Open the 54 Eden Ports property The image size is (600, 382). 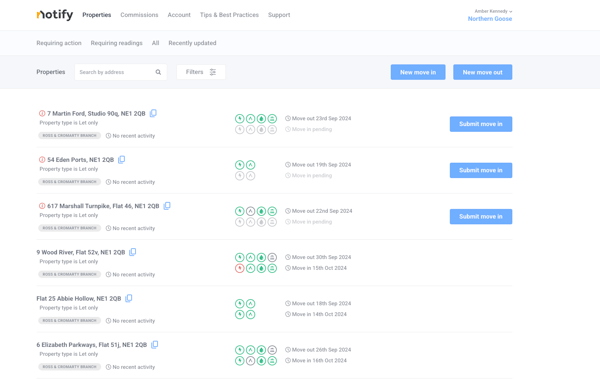point(80,160)
